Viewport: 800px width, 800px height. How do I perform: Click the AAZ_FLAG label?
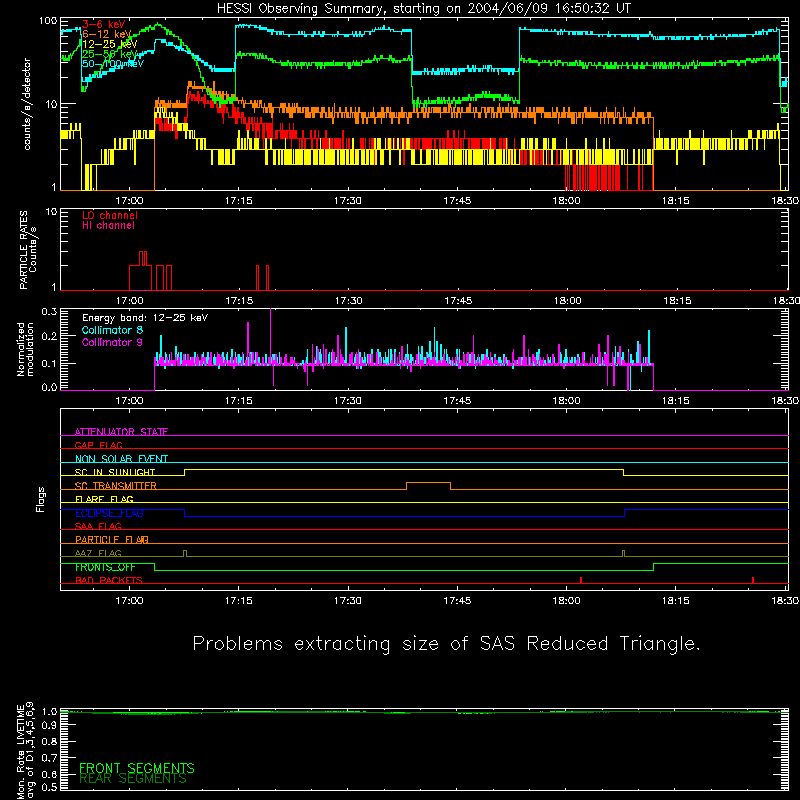(x=98, y=553)
